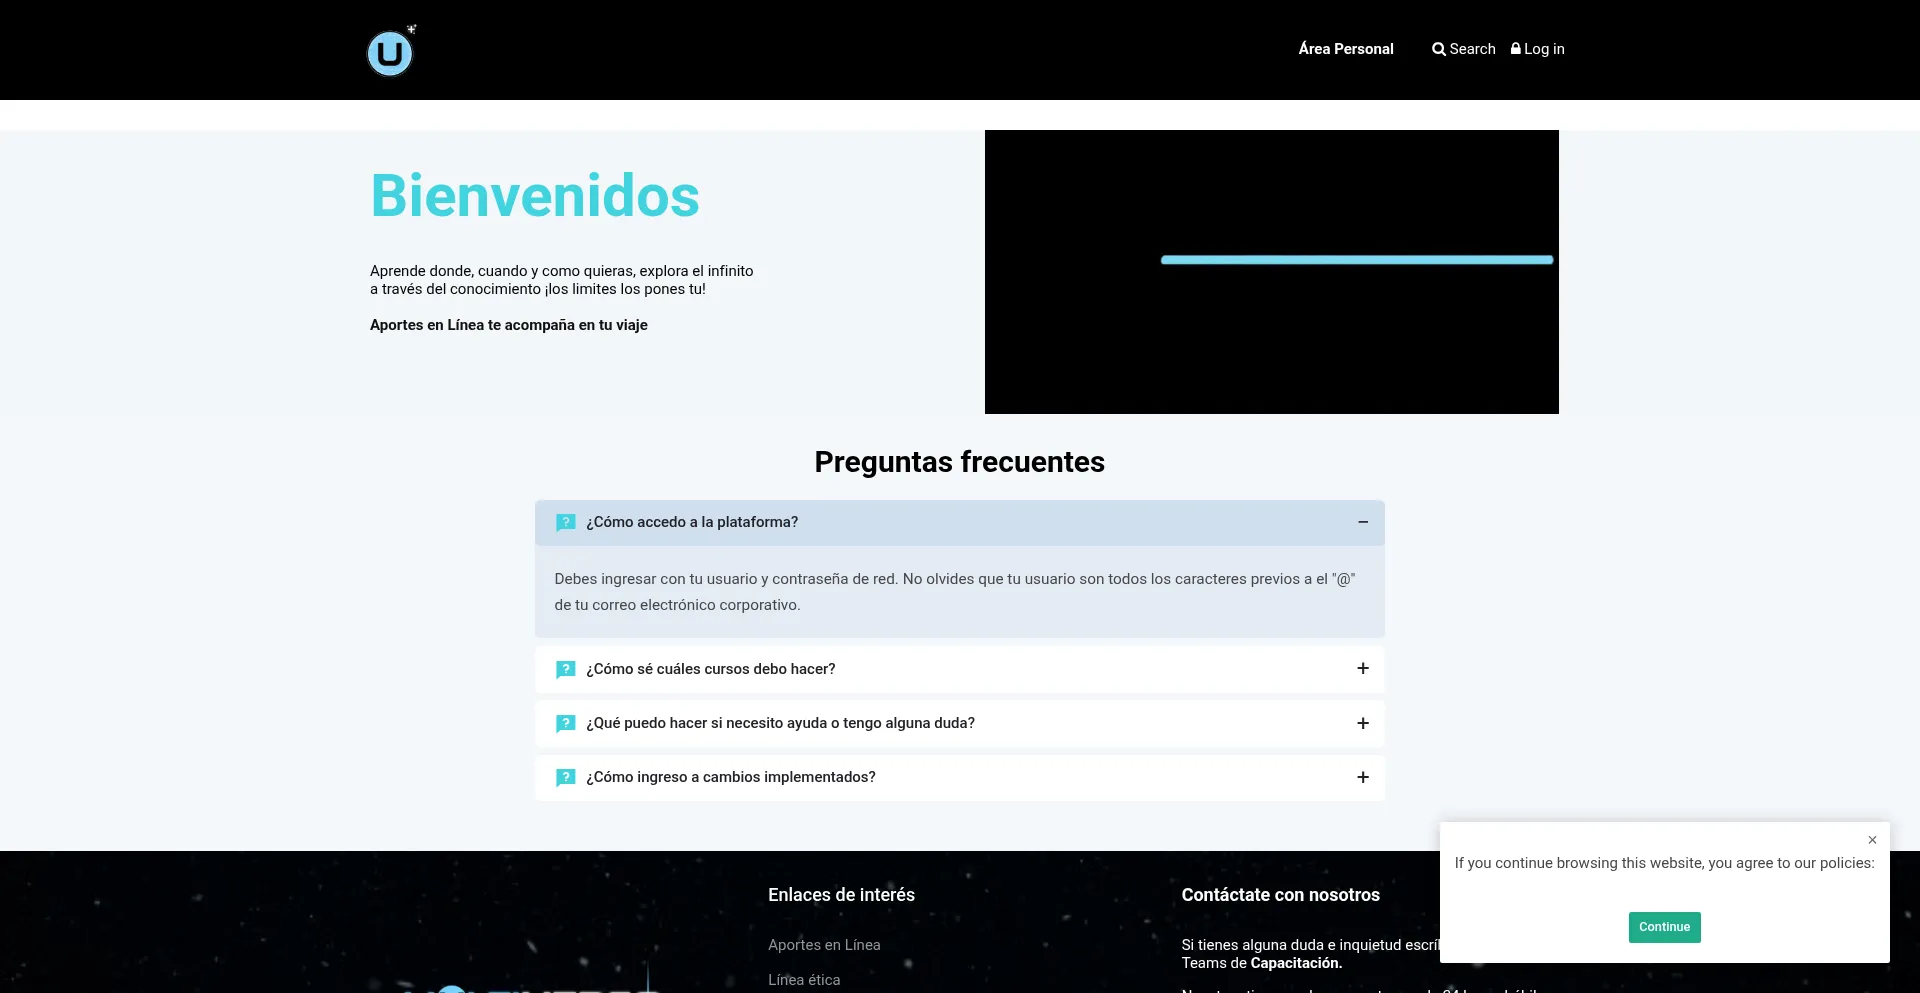
Task: Collapse '¿Cómo accedo a la plataforma?' with minus
Action: [1362, 522]
